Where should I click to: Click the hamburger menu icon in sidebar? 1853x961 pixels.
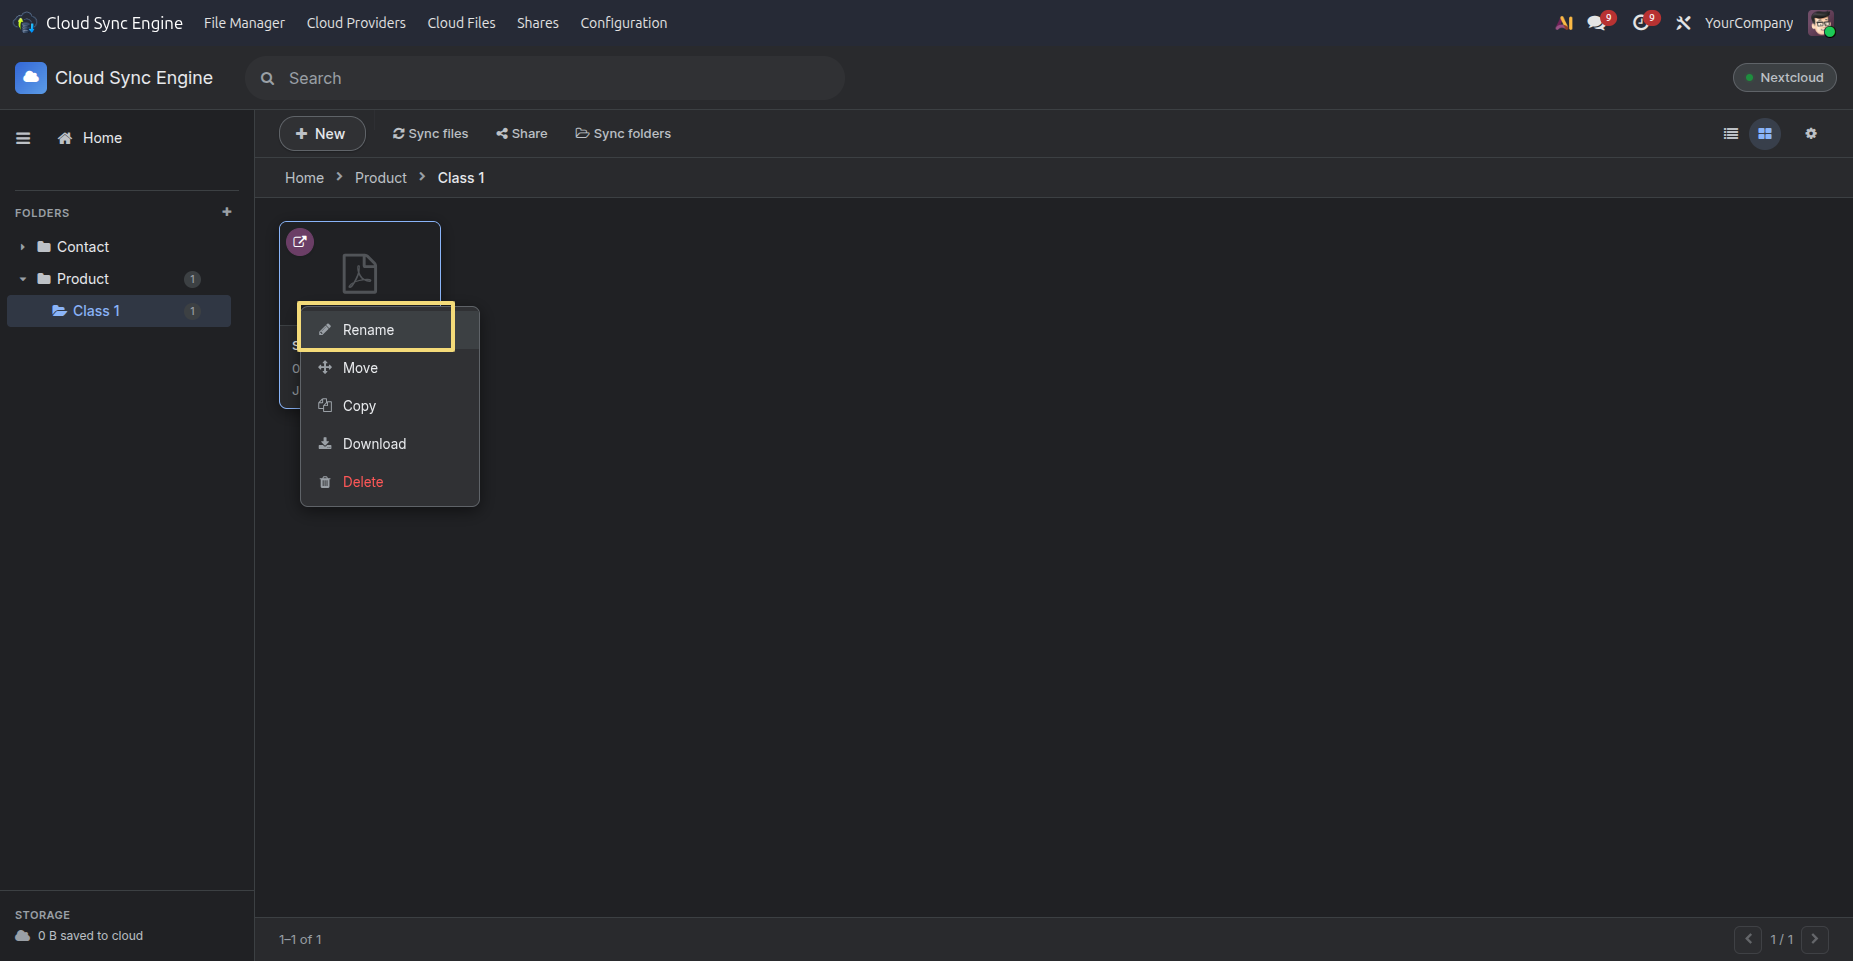[x=23, y=138]
